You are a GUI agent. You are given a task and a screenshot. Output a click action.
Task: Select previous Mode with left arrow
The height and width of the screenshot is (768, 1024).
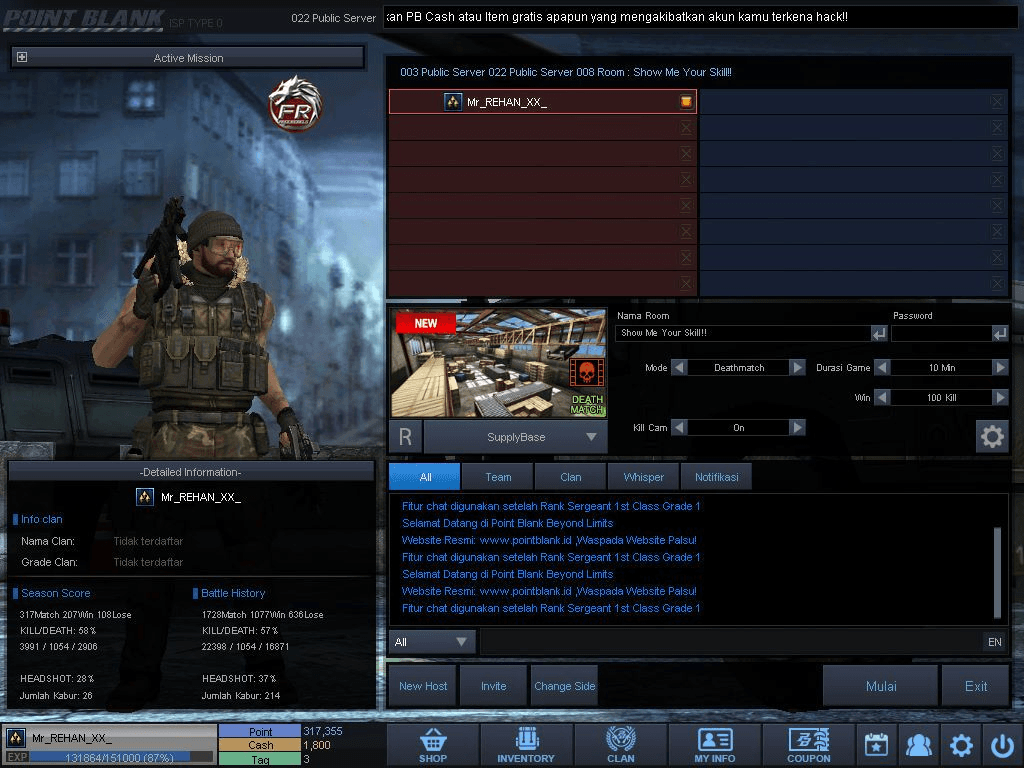(679, 368)
